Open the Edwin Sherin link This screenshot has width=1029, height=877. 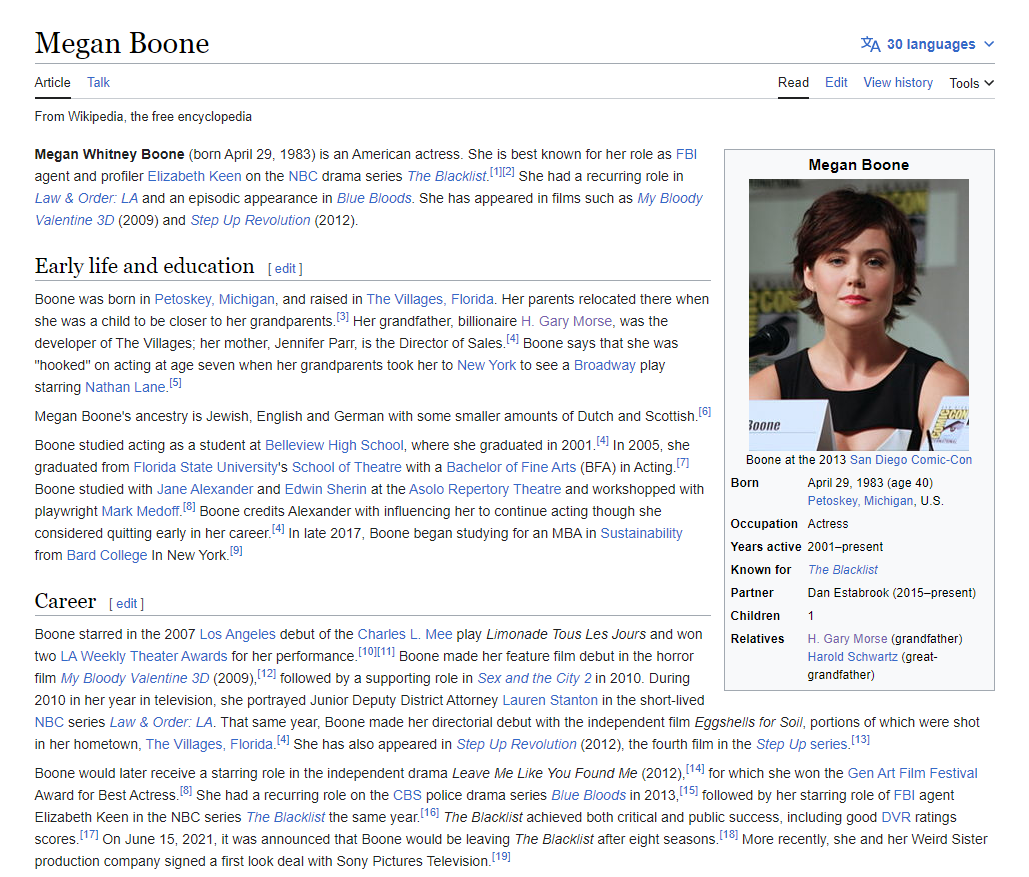click(x=326, y=489)
